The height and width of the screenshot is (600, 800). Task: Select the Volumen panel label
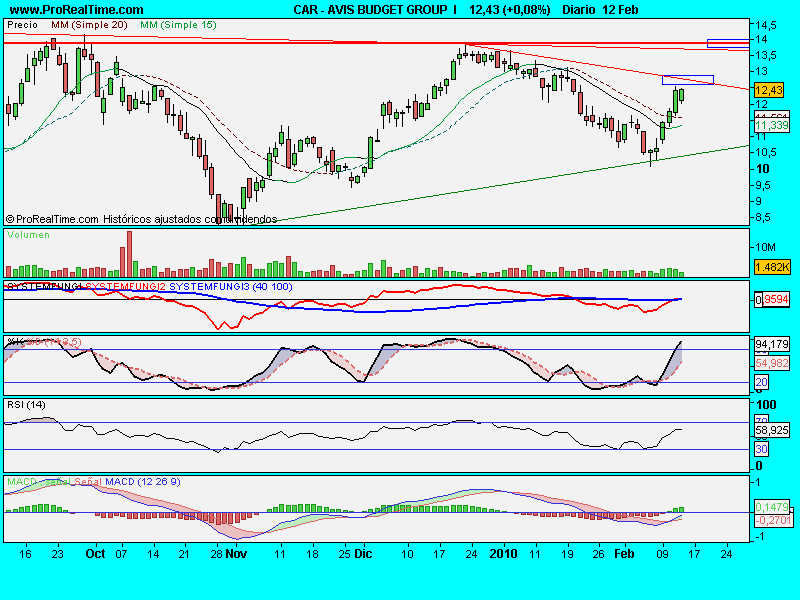[29, 235]
